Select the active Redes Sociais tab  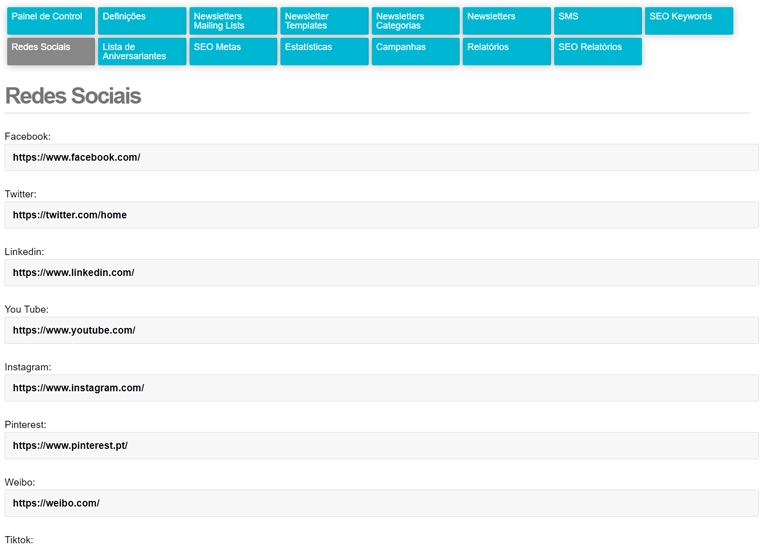(51, 52)
